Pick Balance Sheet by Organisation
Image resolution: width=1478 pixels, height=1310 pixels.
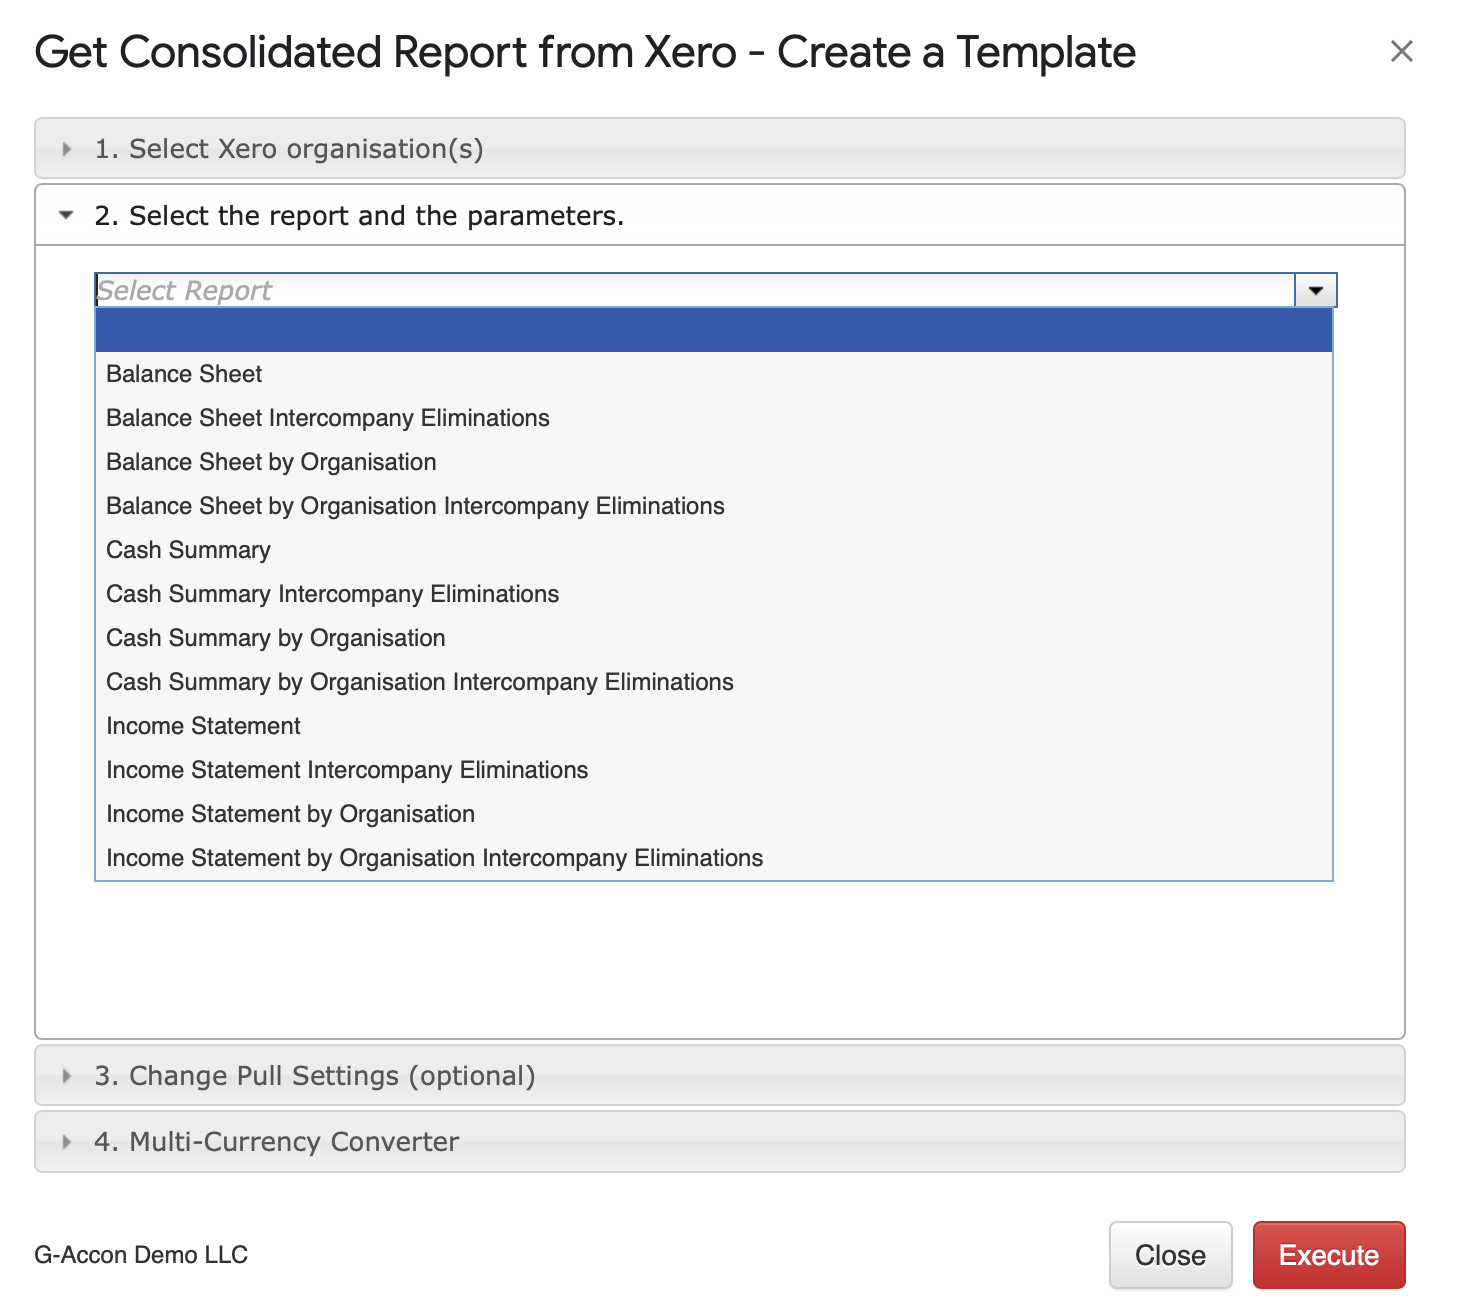tap(714, 462)
